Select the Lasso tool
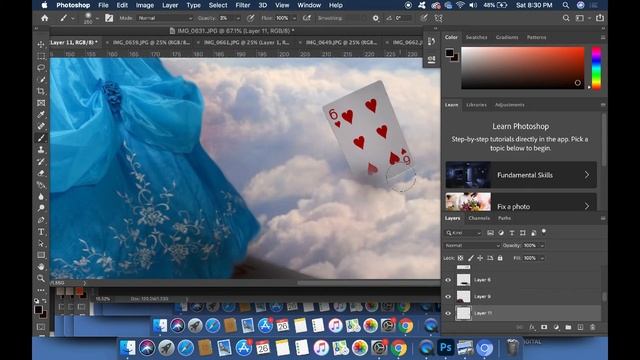This screenshot has height=360, width=640. tap(41, 68)
